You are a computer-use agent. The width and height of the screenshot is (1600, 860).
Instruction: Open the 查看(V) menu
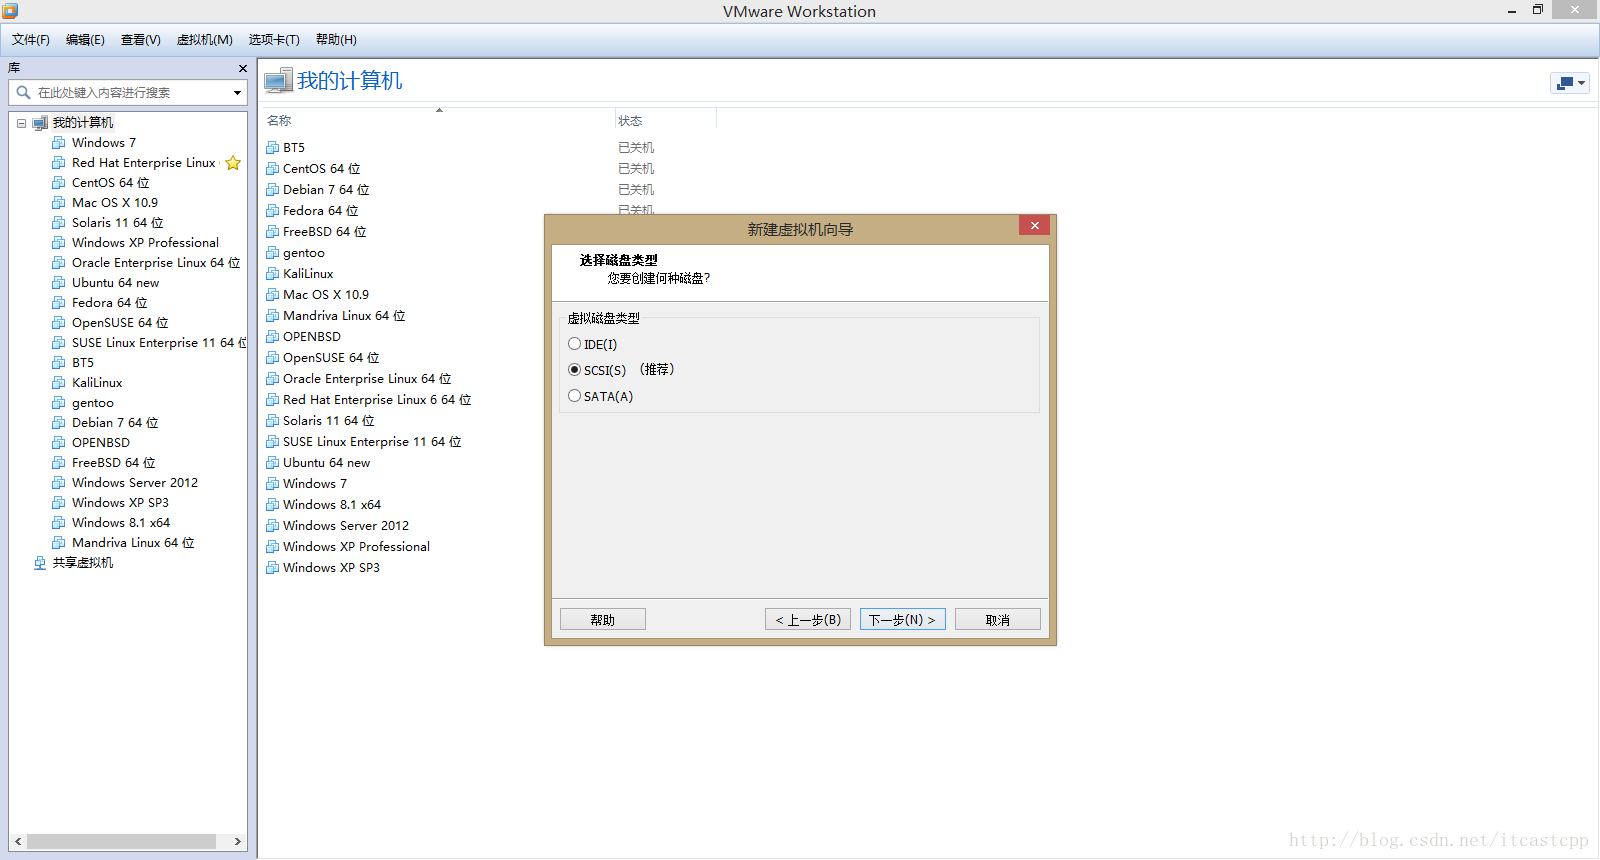point(141,40)
